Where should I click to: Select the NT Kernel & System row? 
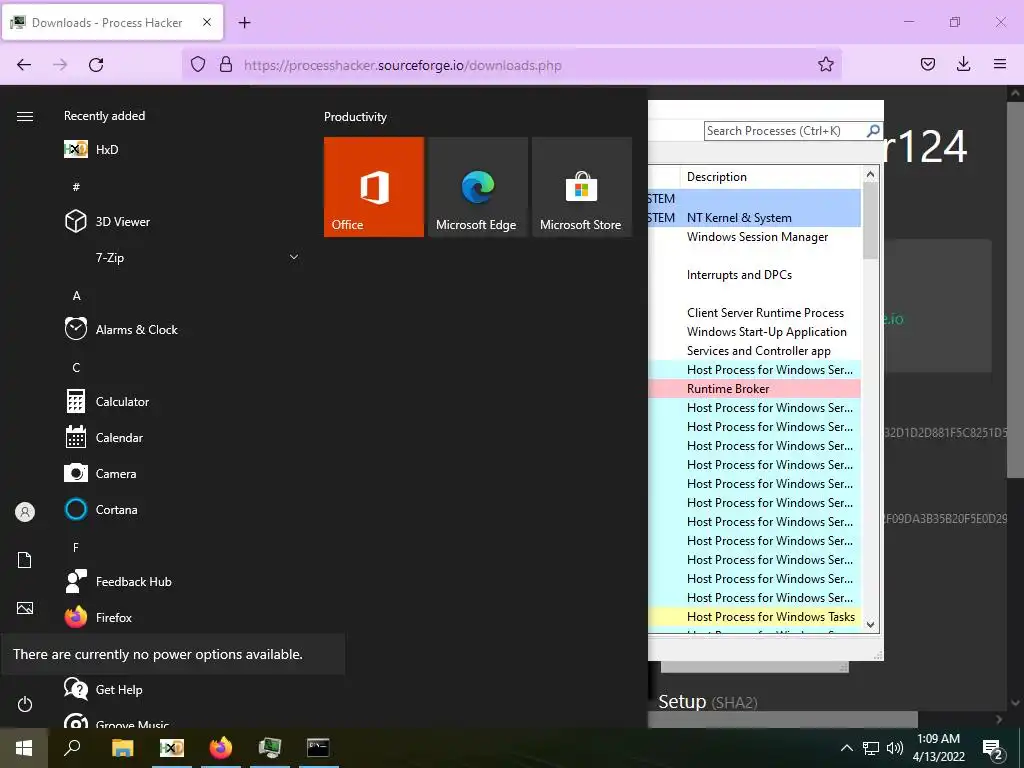754,217
